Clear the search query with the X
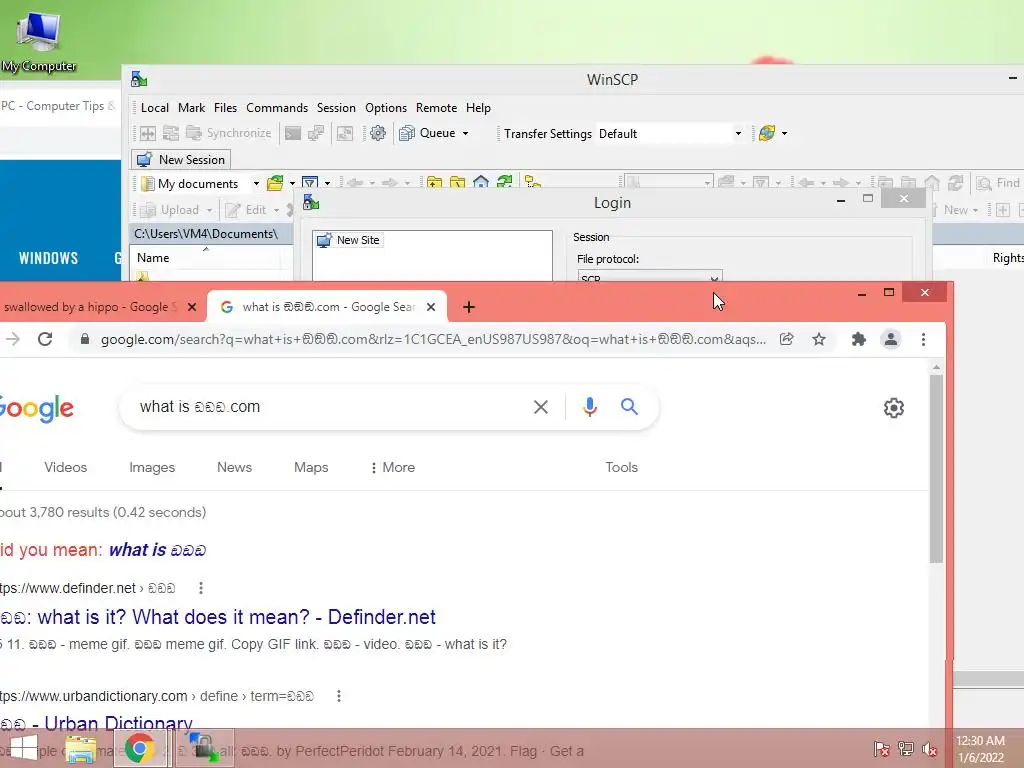 (541, 407)
